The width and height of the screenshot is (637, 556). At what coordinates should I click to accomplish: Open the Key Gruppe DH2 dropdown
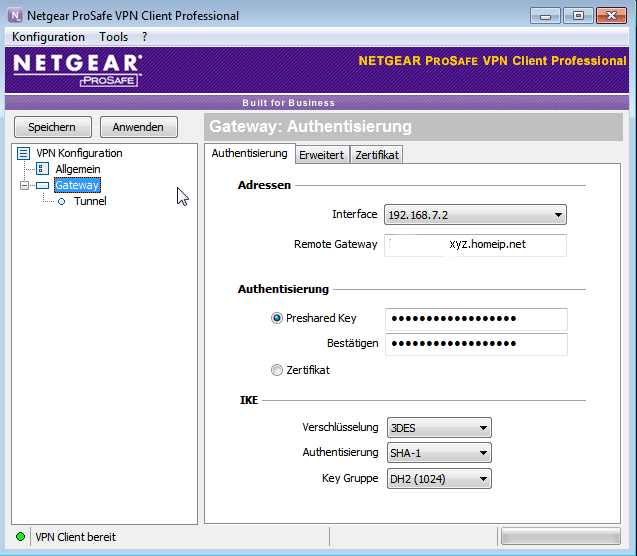click(439, 479)
